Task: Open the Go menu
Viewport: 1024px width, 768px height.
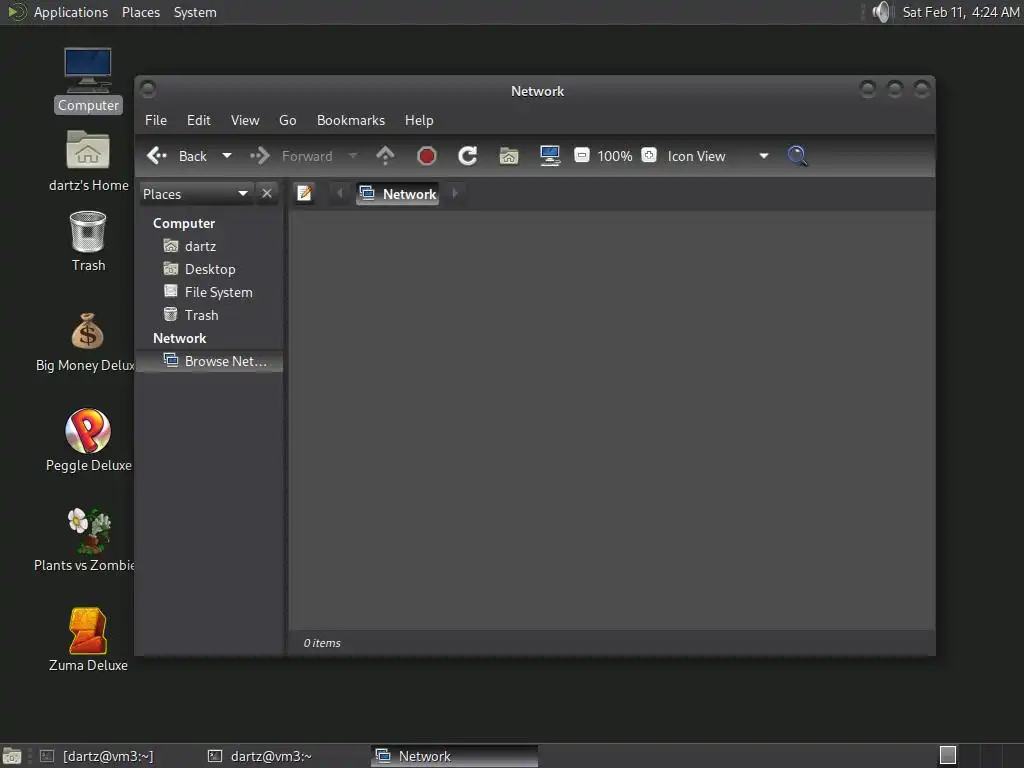Action: tap(287, 120)
